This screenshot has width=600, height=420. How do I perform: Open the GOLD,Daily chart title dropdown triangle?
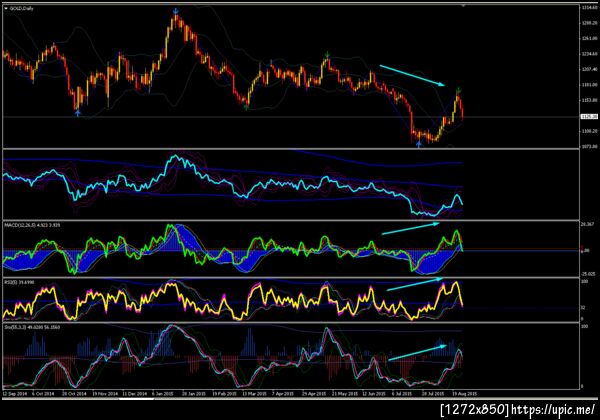tap(6, 8)
